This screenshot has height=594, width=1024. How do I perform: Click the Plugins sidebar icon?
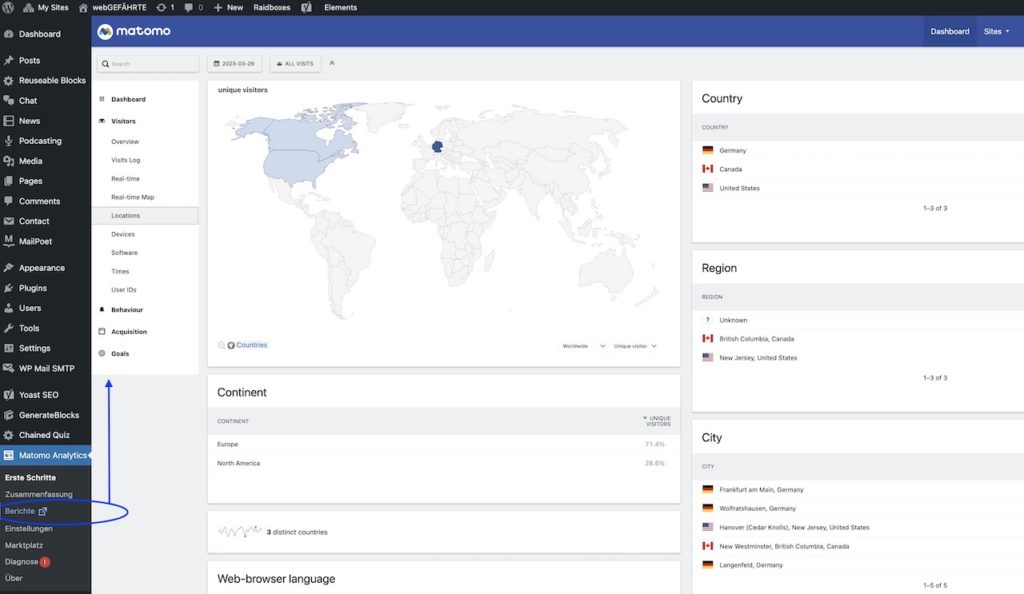[x=8, y=288]
